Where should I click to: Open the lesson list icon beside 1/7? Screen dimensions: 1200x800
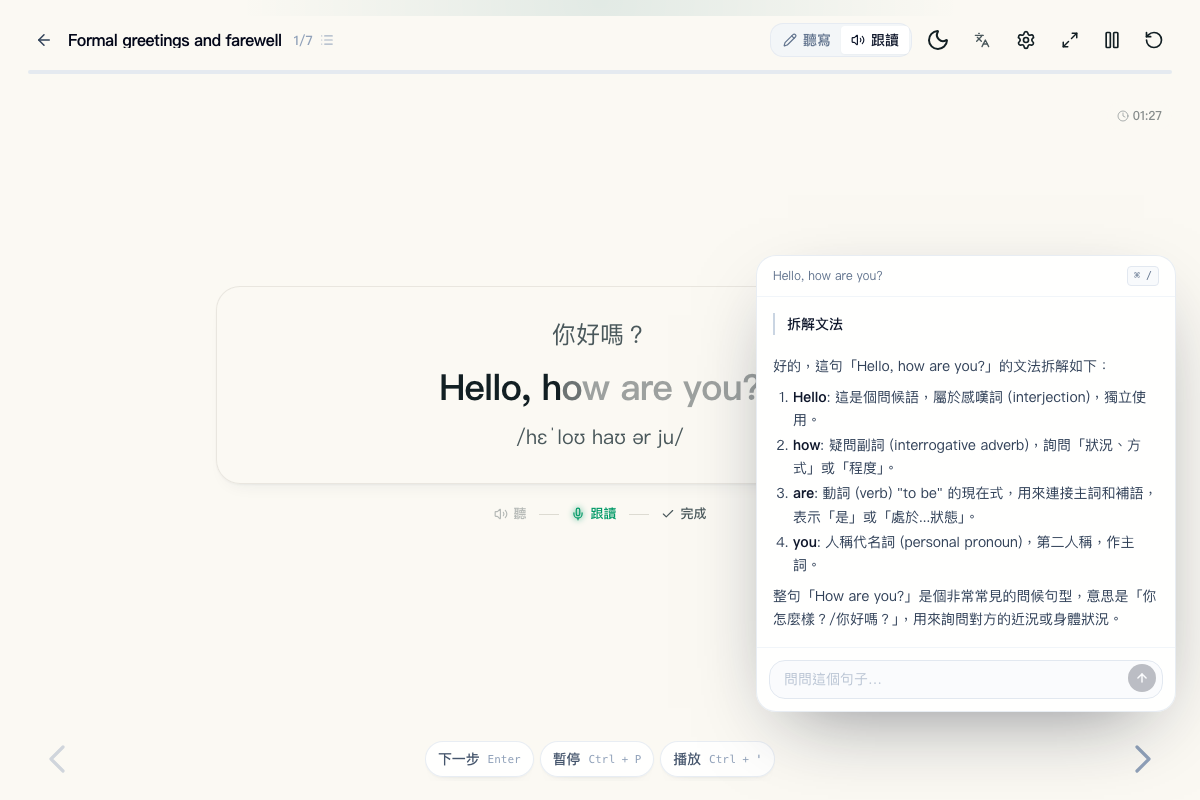click(327, 41)
